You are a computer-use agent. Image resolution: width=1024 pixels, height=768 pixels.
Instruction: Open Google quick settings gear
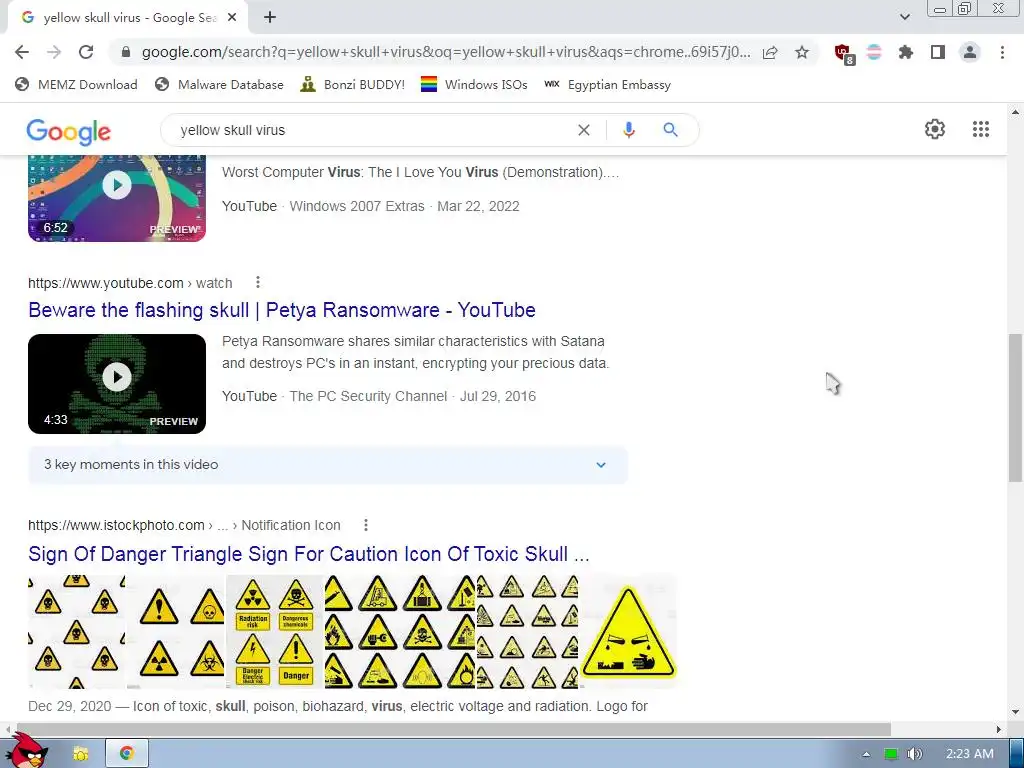935,129
